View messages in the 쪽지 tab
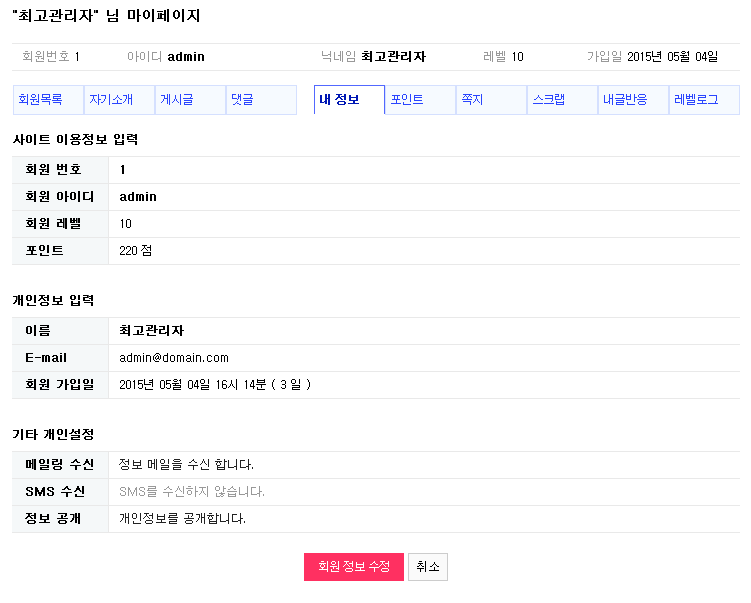Viewport: 751px width, 603px height. [472, 100]
